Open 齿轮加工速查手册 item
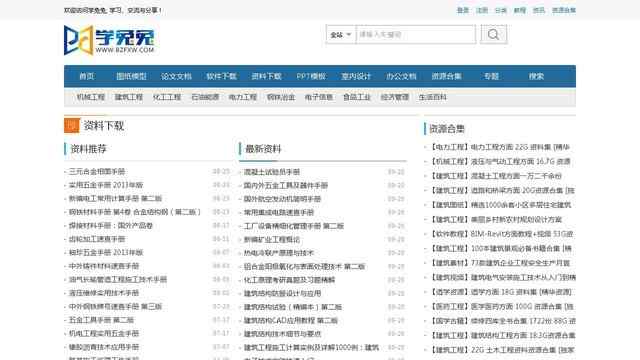Screen dimensions: 640x360 (x=97, y=239)
